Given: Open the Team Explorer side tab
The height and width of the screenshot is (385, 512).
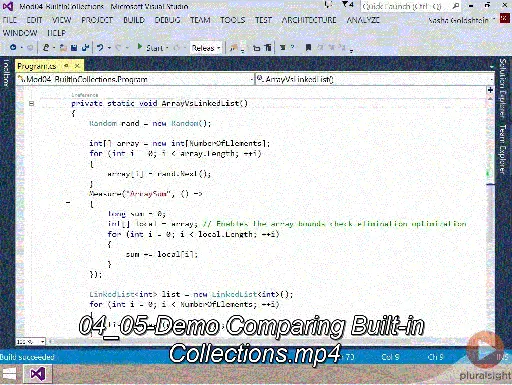Looking at the screenshot, I should point(503,149).
